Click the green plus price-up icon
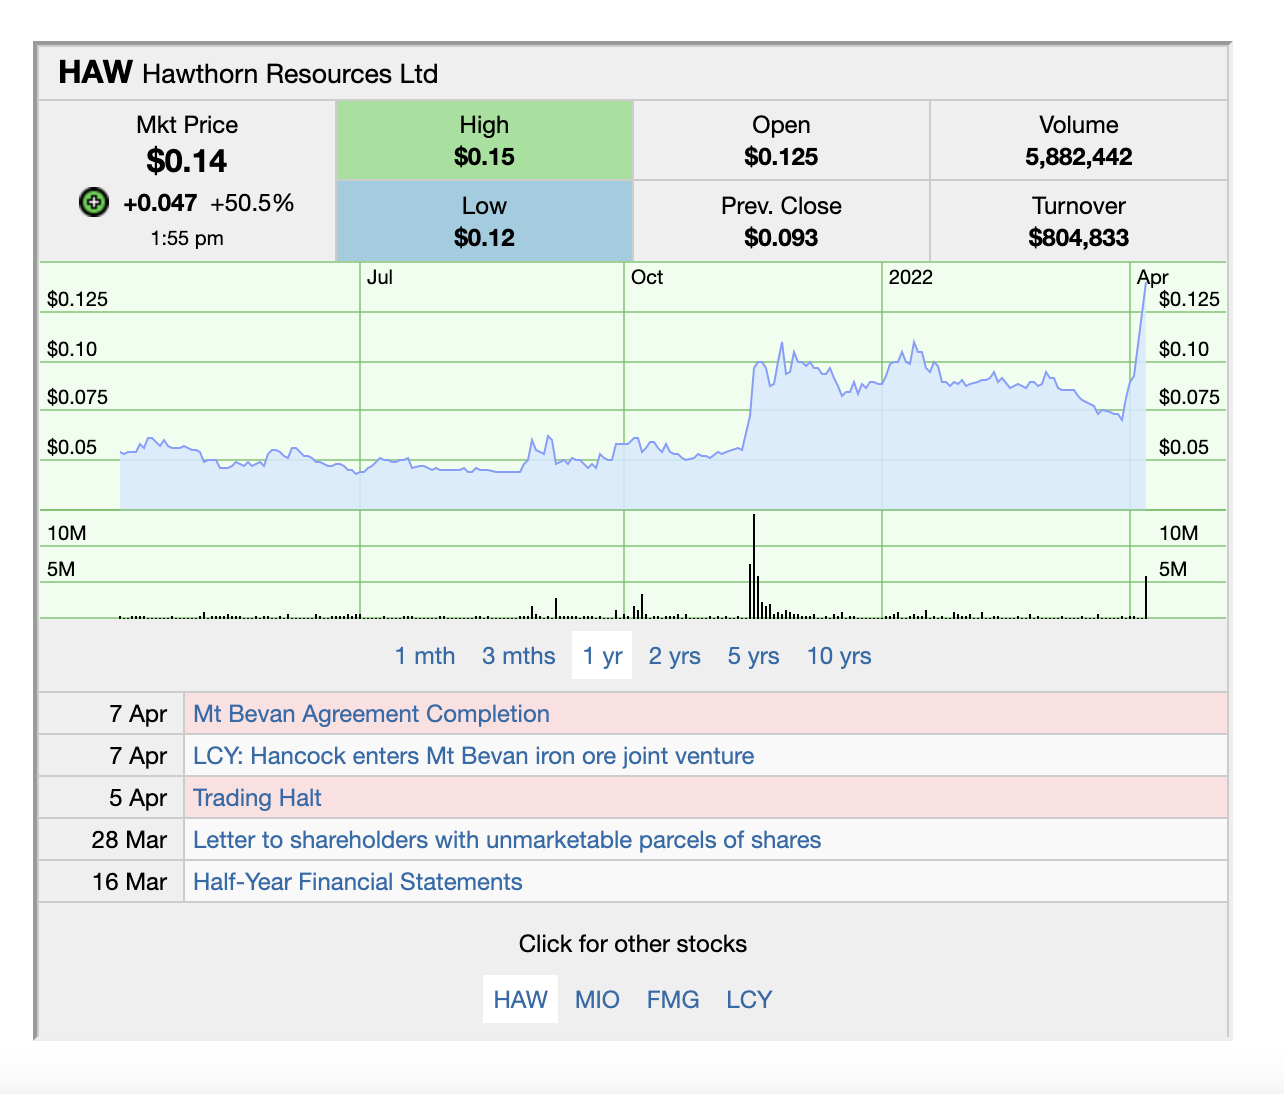Screen dimensions: 1284x1094 coord(93,203)
